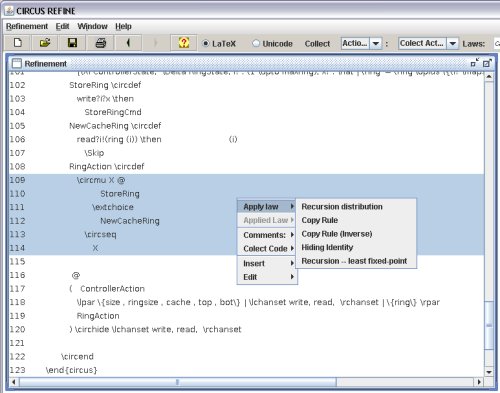Choose Copy Rule (Inverse) law
The image size is (500, 393).
click(x=356, y=234)
